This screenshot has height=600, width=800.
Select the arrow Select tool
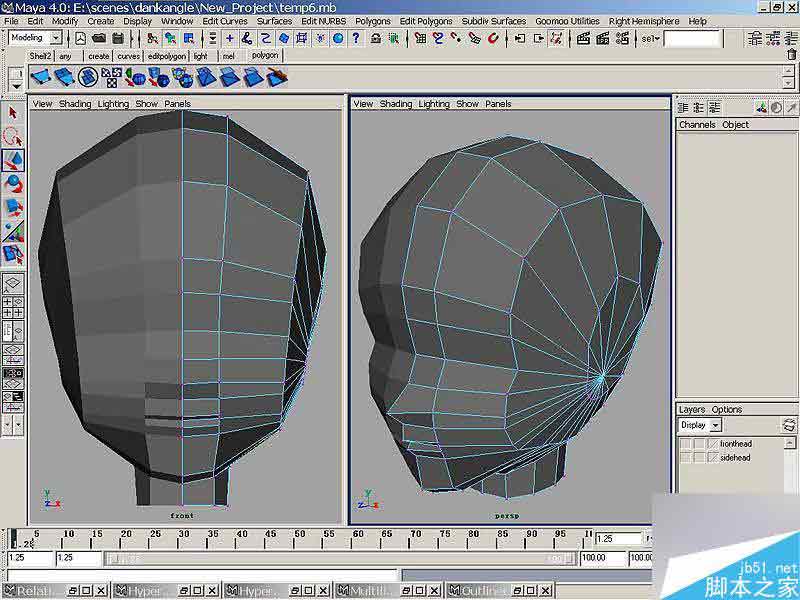coord(13,113)
